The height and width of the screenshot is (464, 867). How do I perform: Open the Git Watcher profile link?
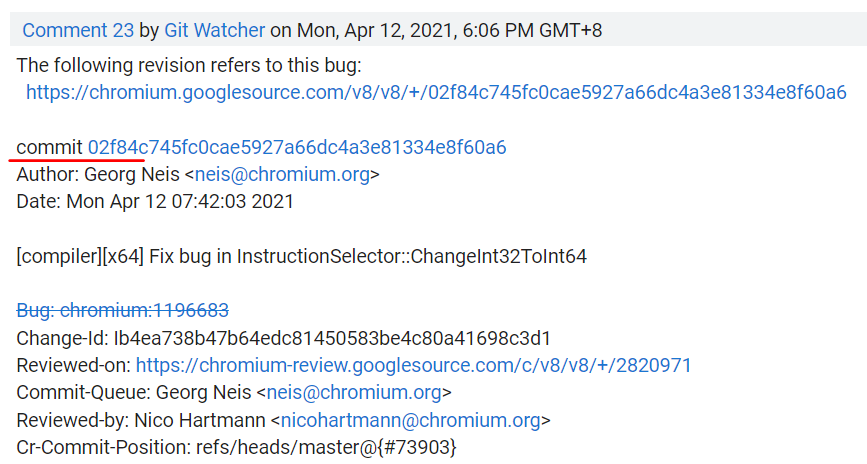tap(215, 30)
